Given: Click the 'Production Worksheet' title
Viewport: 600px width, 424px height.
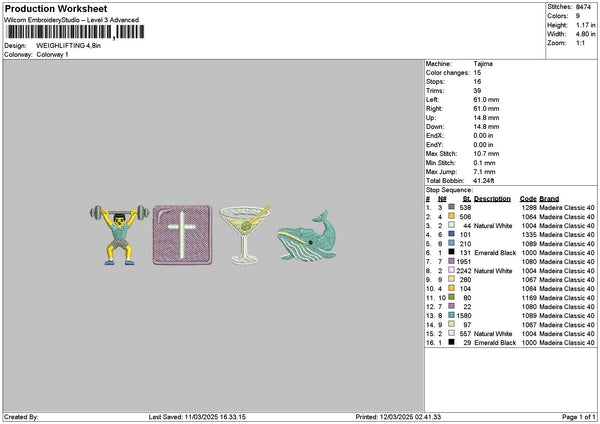Looking at the screenshot, I should coord(56,9).
